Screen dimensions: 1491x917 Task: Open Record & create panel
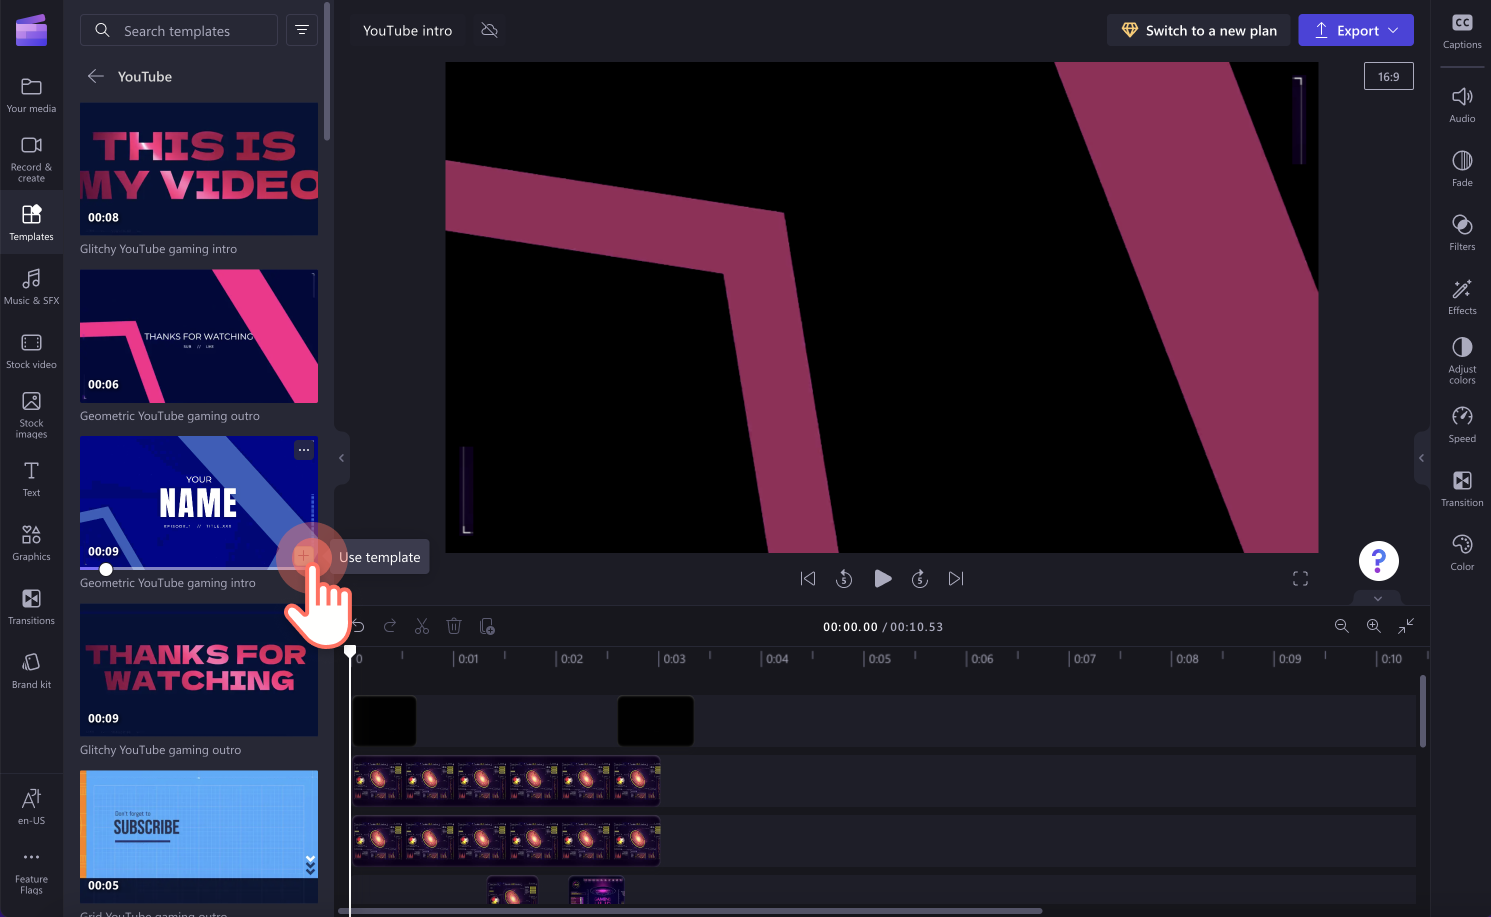coord(31,159)
